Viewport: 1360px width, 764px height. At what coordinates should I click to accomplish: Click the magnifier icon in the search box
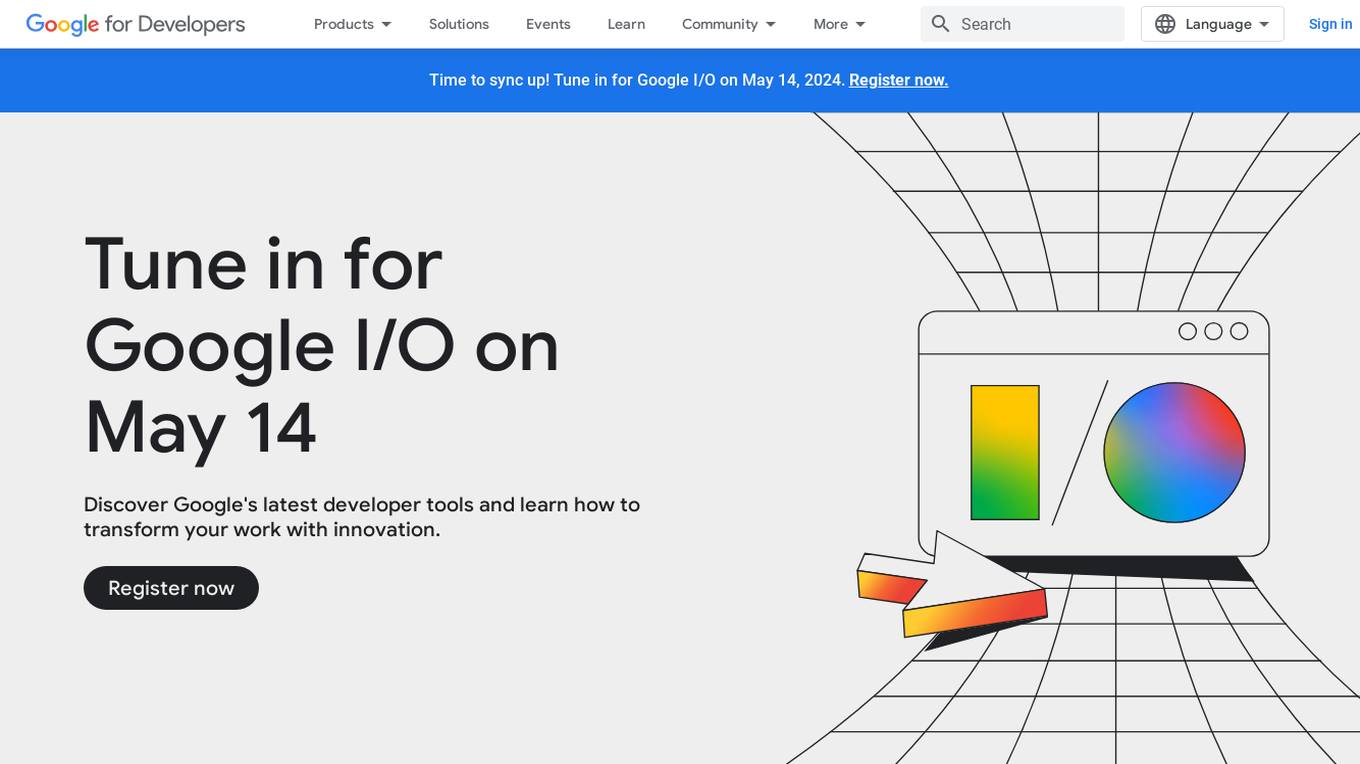click(940, 24)
